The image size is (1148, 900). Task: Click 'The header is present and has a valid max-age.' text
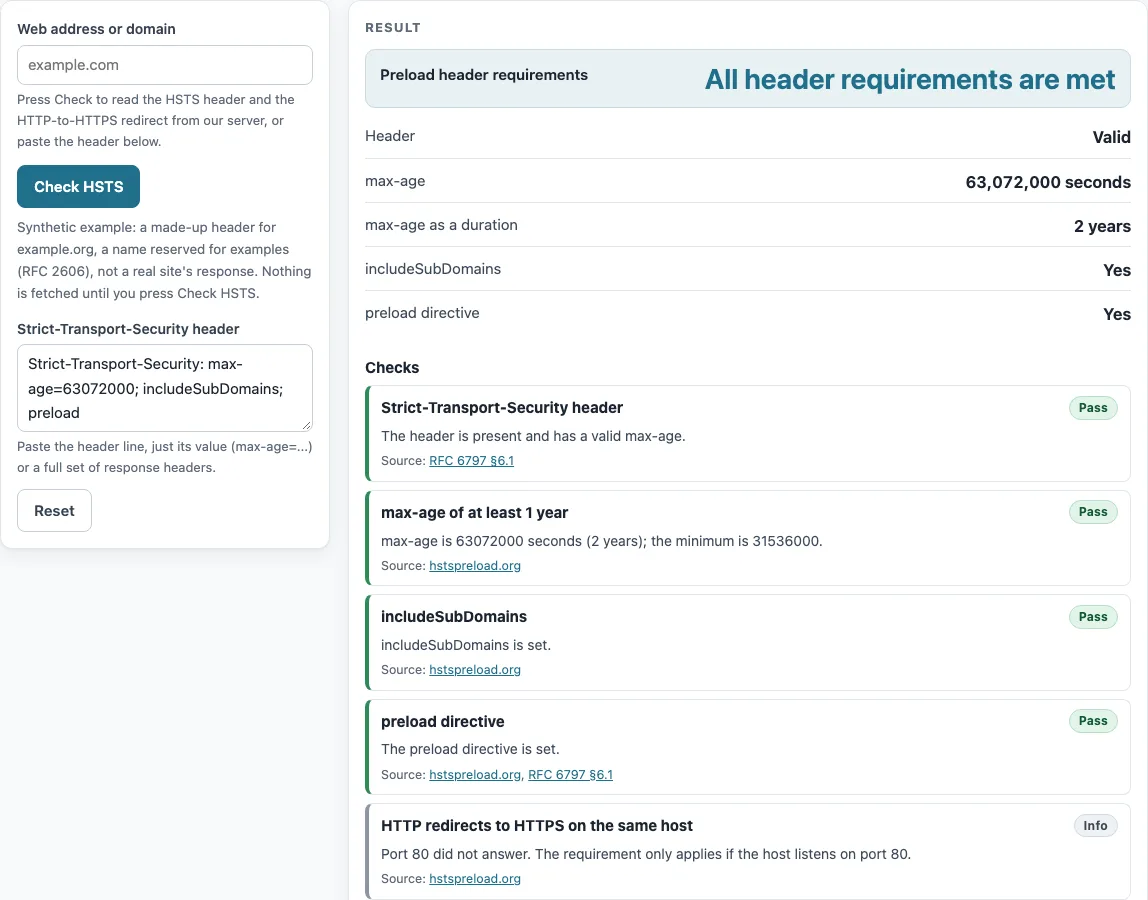pyautogui.click(x=533, y=436)
